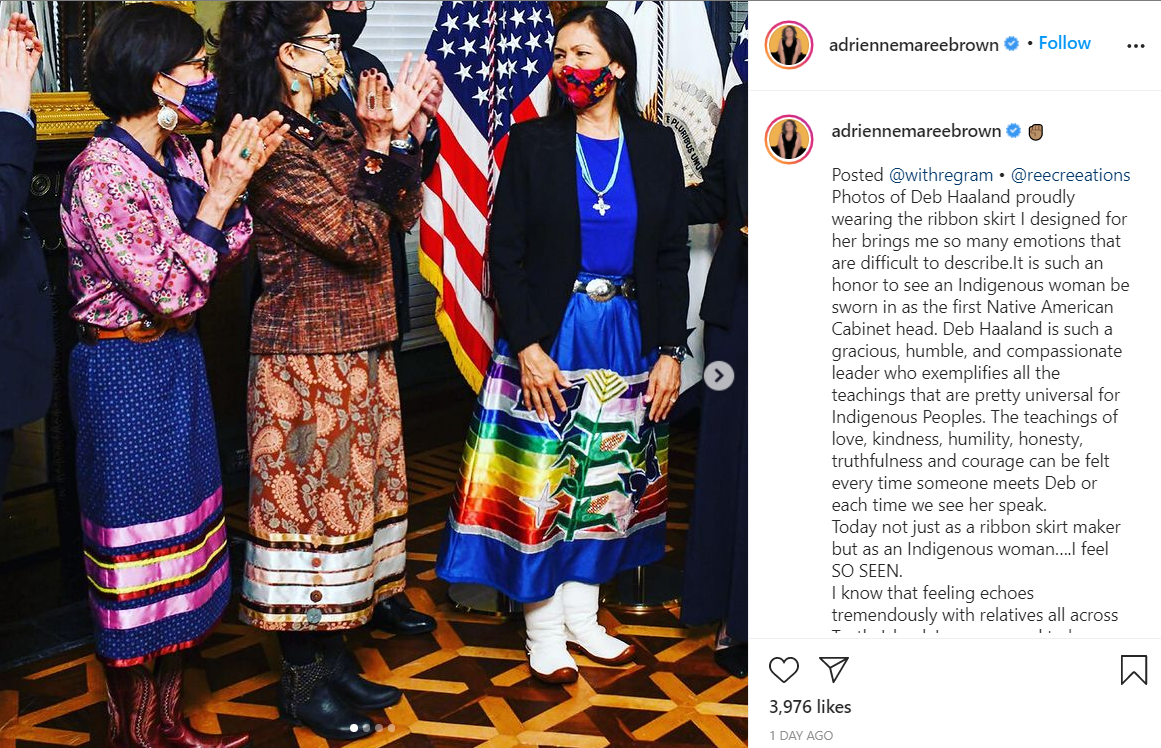Open the @withregram mention link
Image resolution: width=1161 pixels, height=748 pixels.
[x=940, y=175]
